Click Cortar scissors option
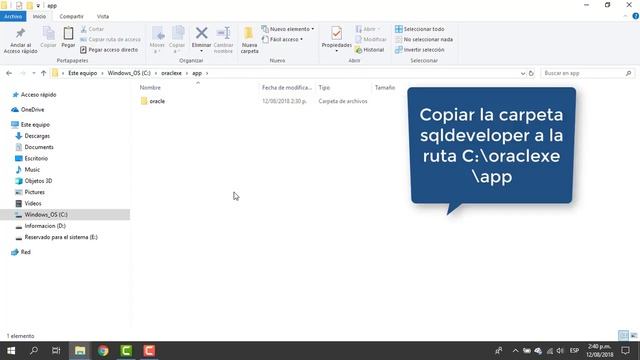The height and width of the screenshot is (360, 640). pyautogui.click(x=92, y=29)
